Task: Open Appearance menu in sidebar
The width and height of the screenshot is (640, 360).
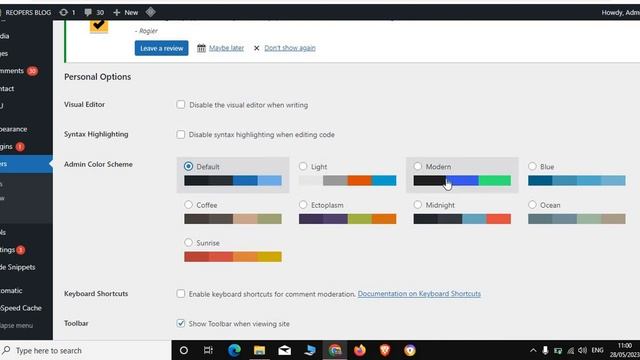Action: [x=25, y=129]
